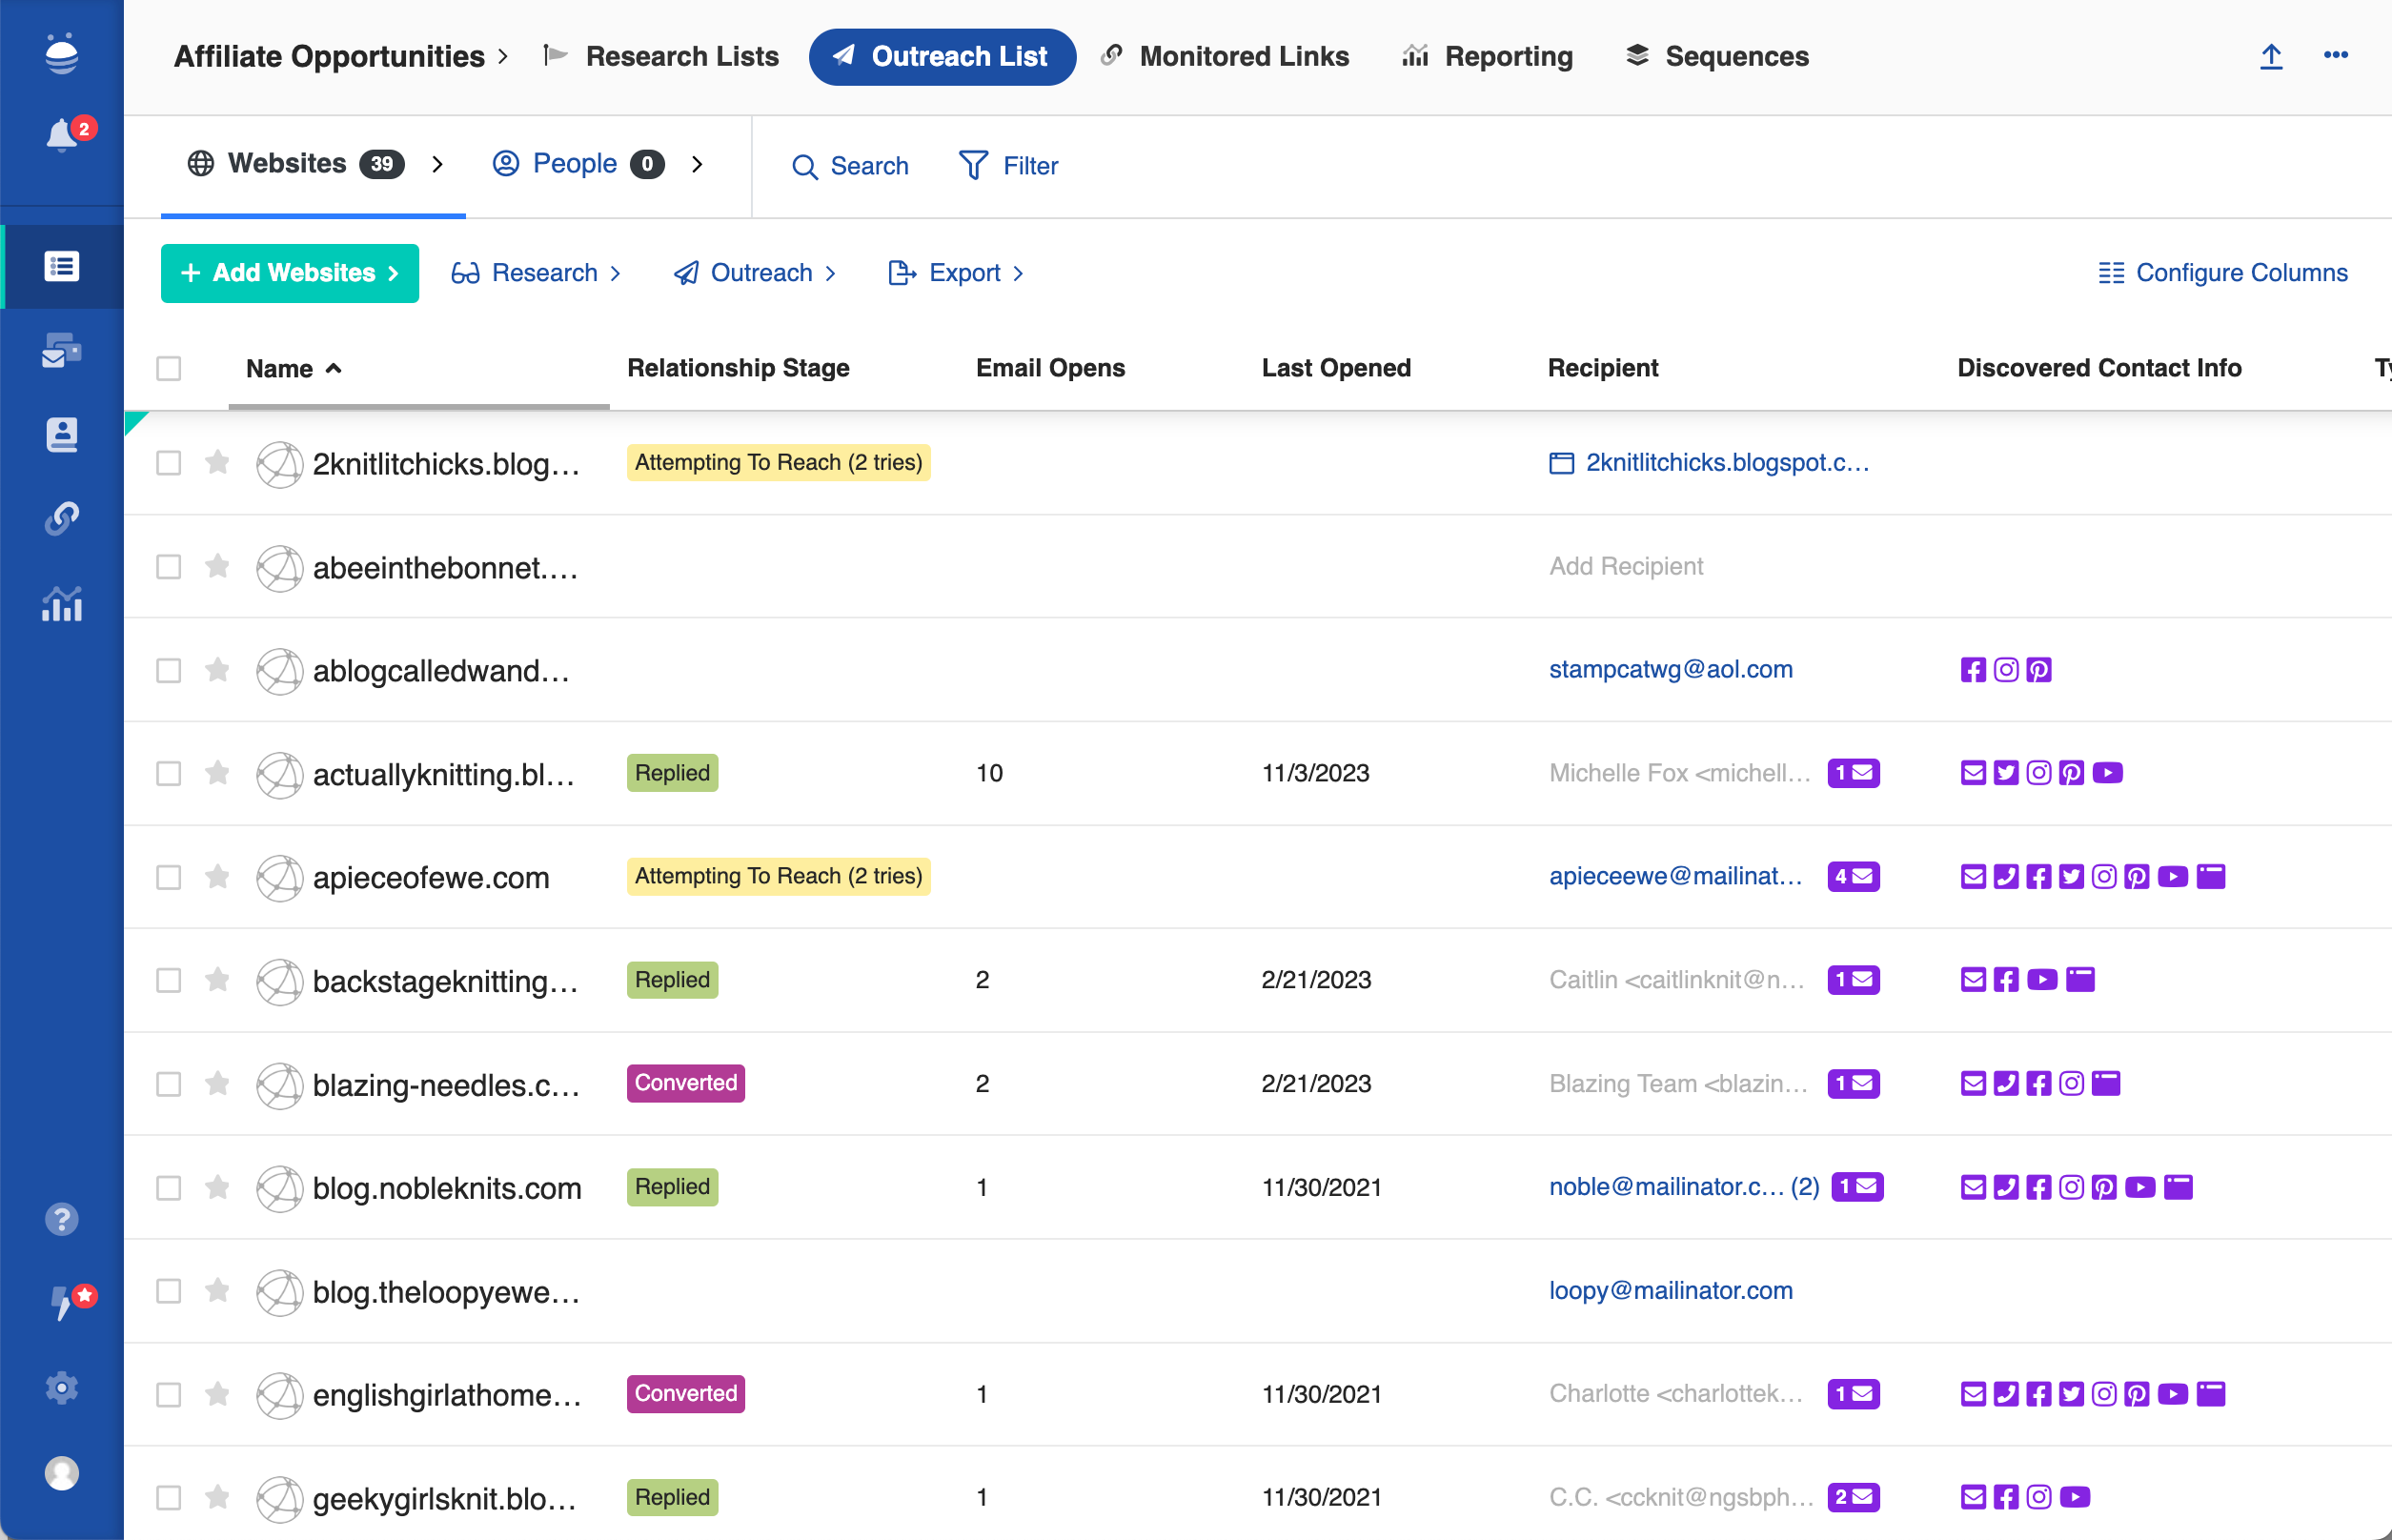Open the settings gear in sidebar
The width and height of the screenshot is (2392, 1540).
click(x=62, y=1387)
